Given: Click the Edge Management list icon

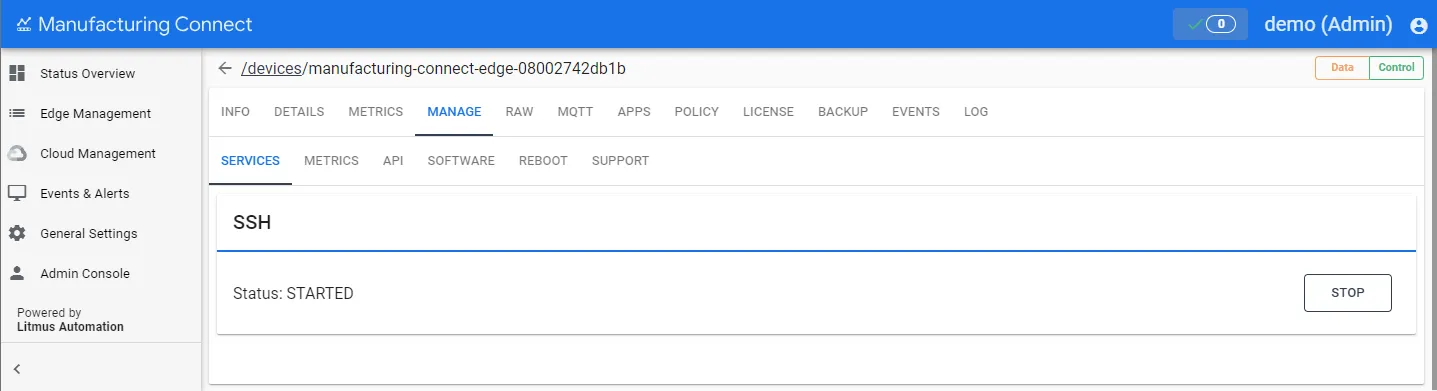Looking at the screenshot, I should coord(17,113).
